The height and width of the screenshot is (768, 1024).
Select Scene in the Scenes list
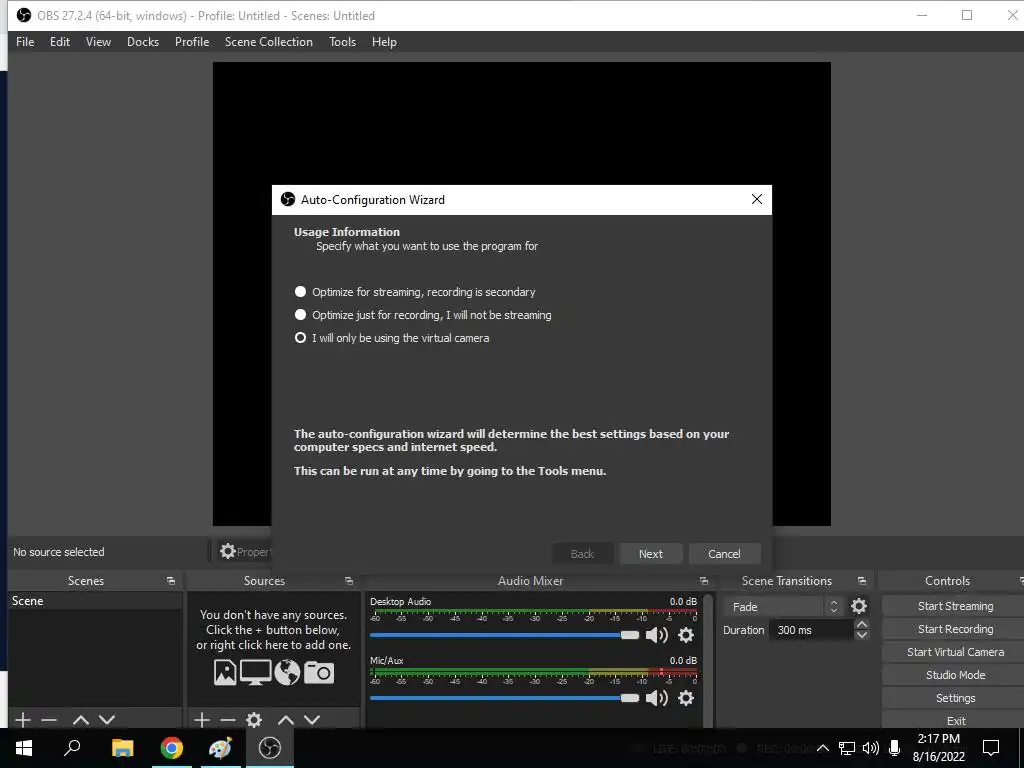95,601
